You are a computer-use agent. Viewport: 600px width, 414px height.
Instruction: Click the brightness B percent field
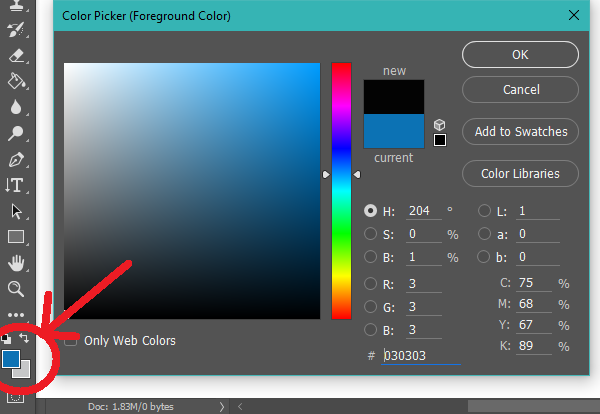[424, 257]
